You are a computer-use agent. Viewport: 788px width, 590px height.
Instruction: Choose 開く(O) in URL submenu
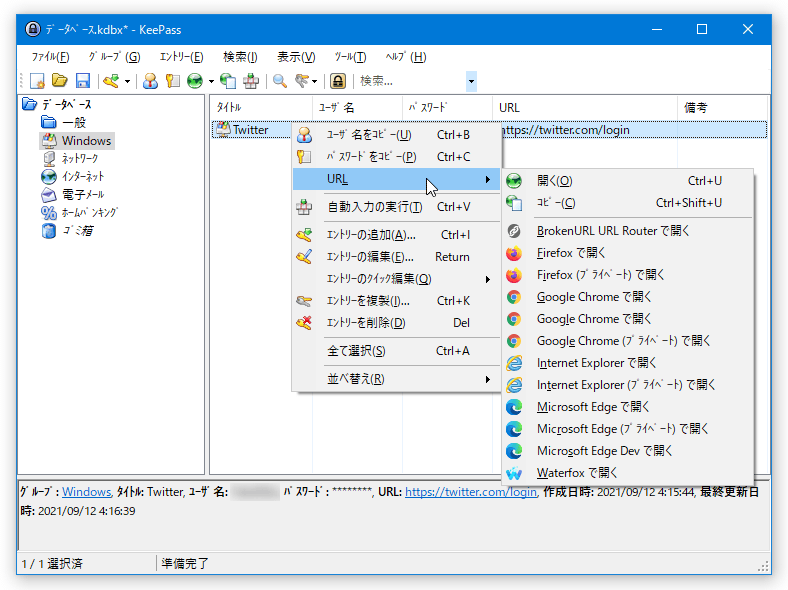point(628,181)
